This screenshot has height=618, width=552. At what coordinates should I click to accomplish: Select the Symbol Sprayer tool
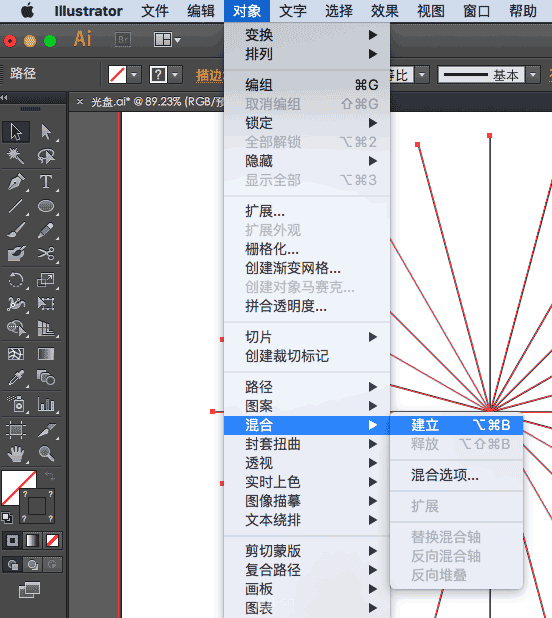[x=16, y=404]
